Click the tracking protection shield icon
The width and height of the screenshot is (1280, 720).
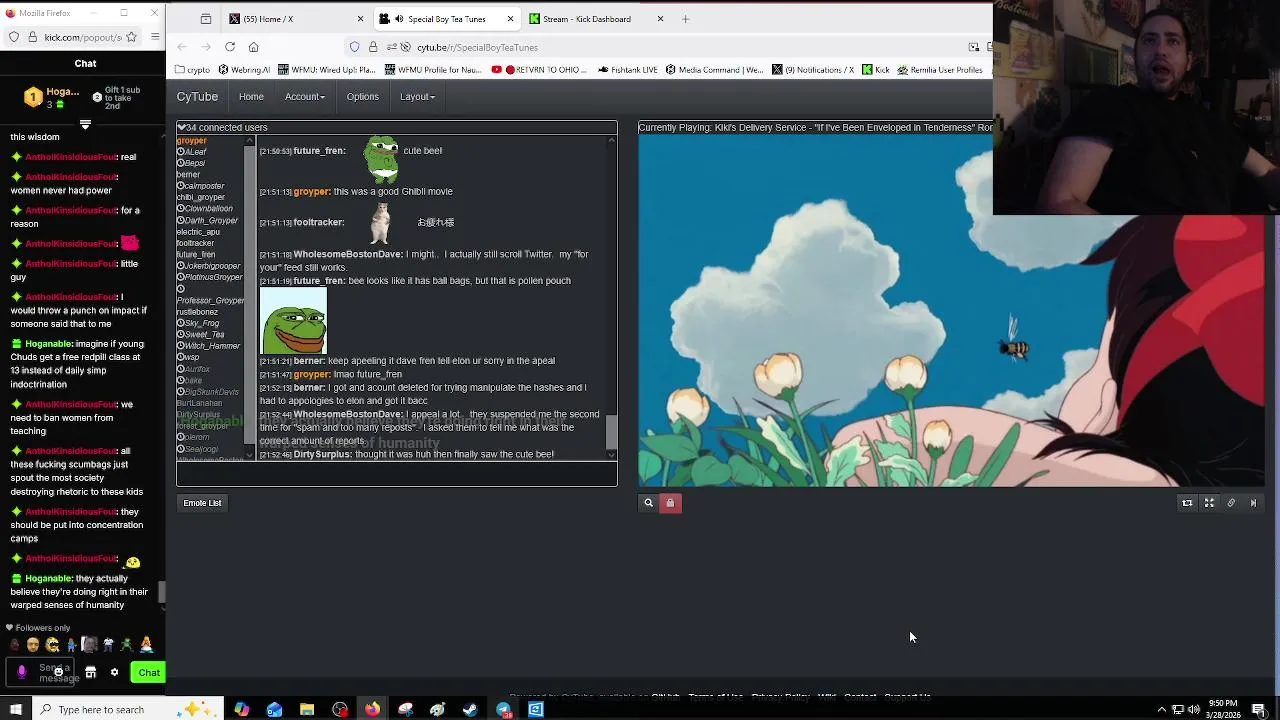(355, 47)
